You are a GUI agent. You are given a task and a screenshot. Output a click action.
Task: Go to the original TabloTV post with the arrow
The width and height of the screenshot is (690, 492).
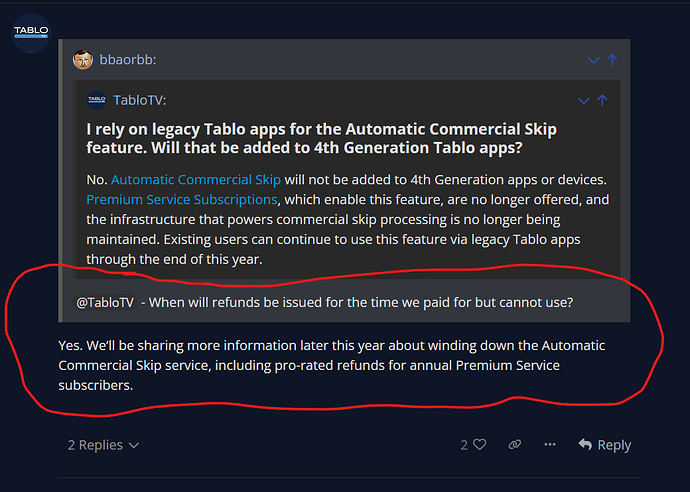click(602, 100)
